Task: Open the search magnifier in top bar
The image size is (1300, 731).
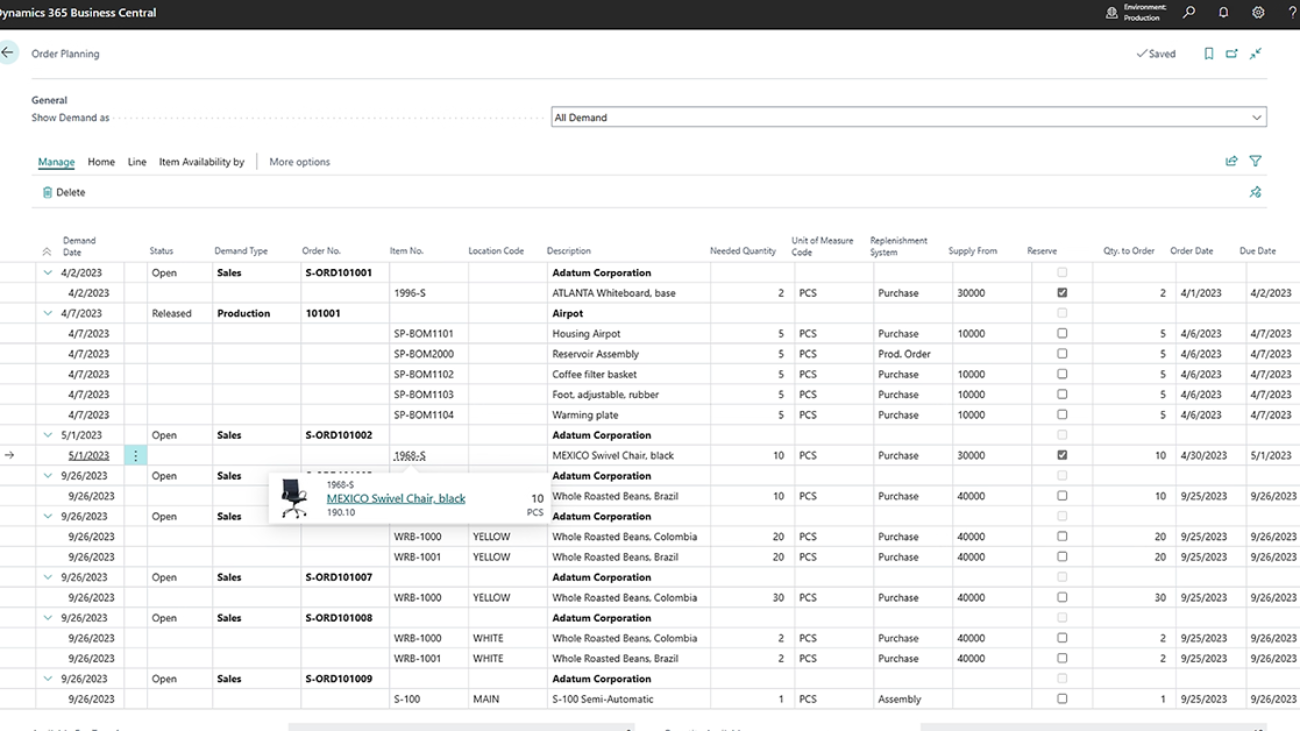Action: coord(1189,13)
